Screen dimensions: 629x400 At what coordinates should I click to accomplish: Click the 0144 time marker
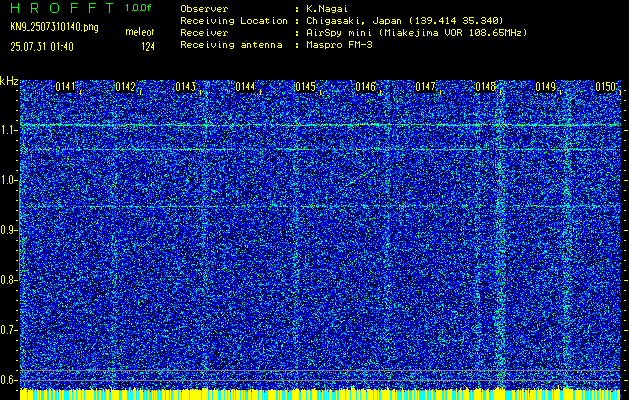coord(245,87)
